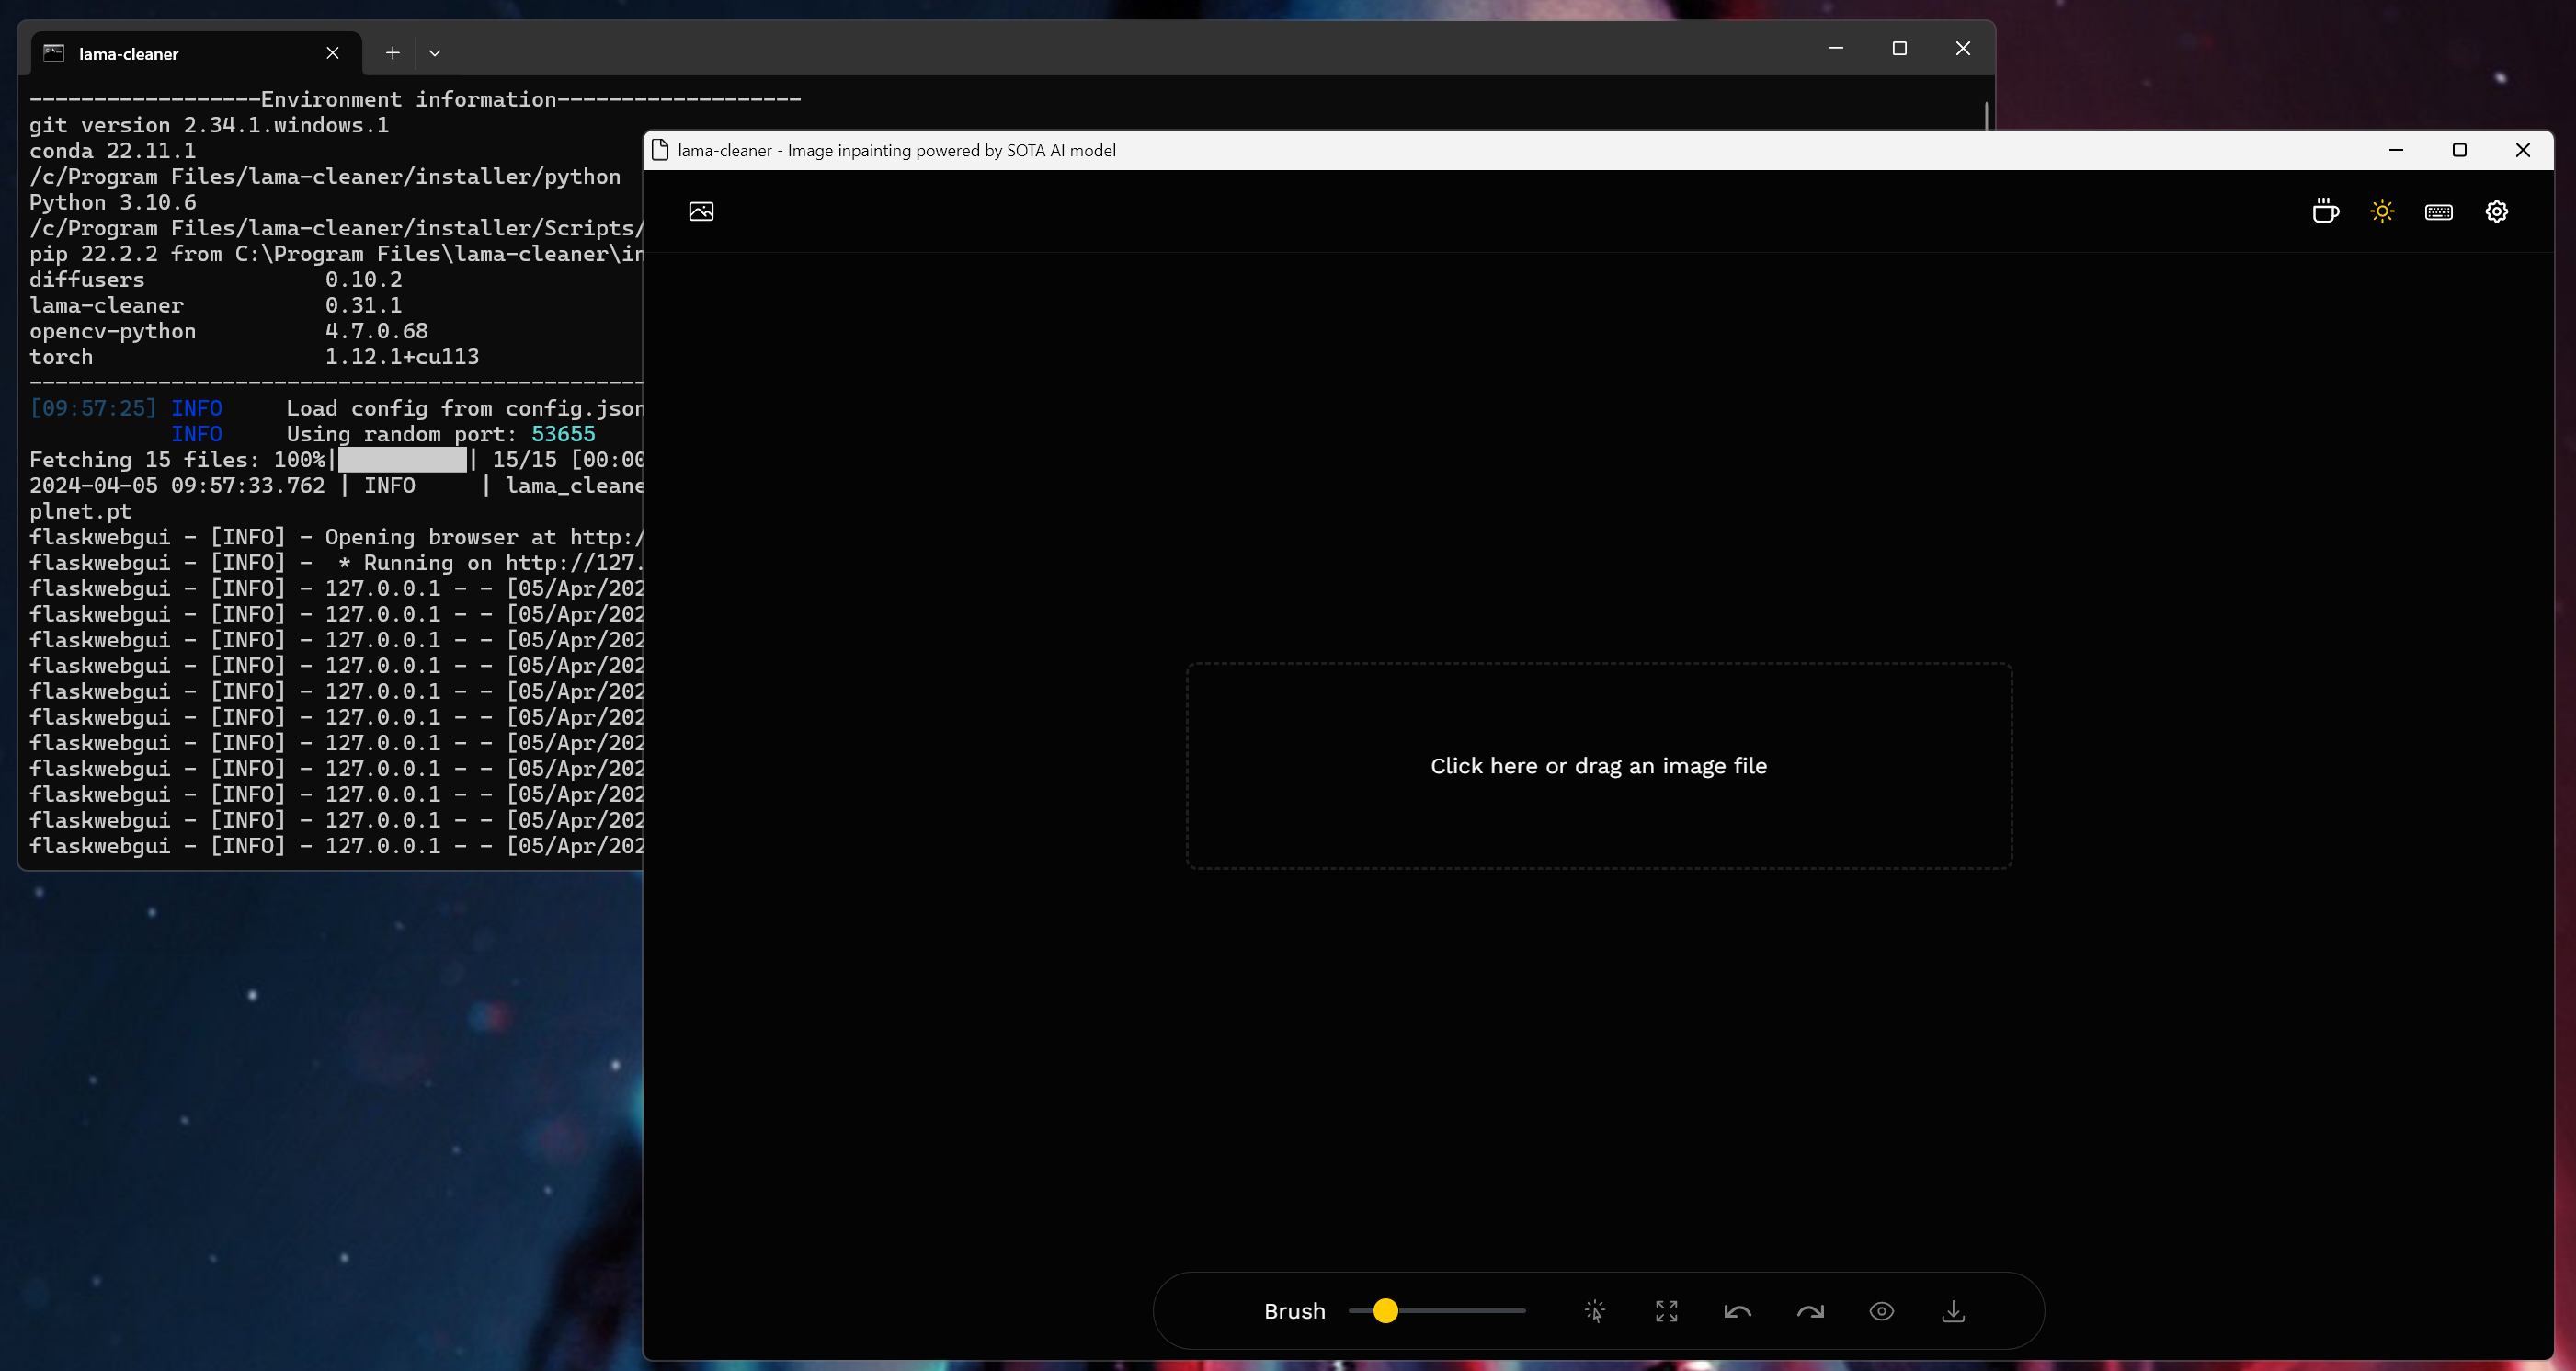Minimize the lama-cleaner app window
This screenshot has height=1371, width=2576.
pos(2396,150)
